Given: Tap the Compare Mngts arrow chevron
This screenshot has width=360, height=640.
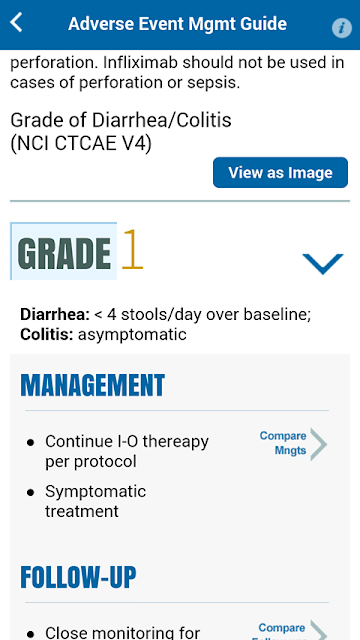Looking at the screenshot, I should click(x=319, y=444).
